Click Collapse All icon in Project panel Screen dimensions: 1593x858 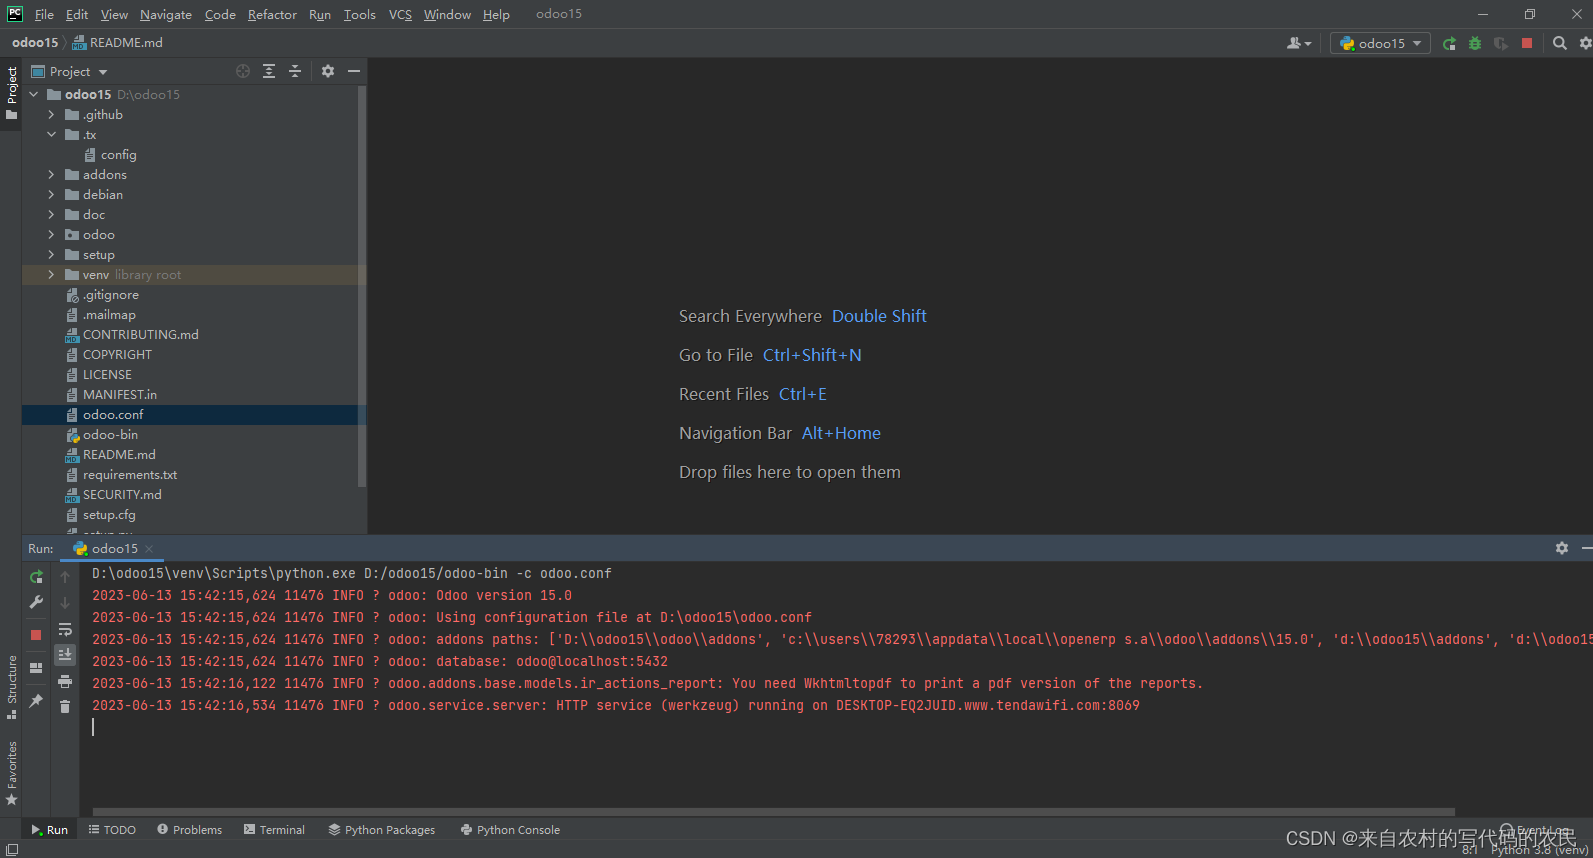click(295, 71)
